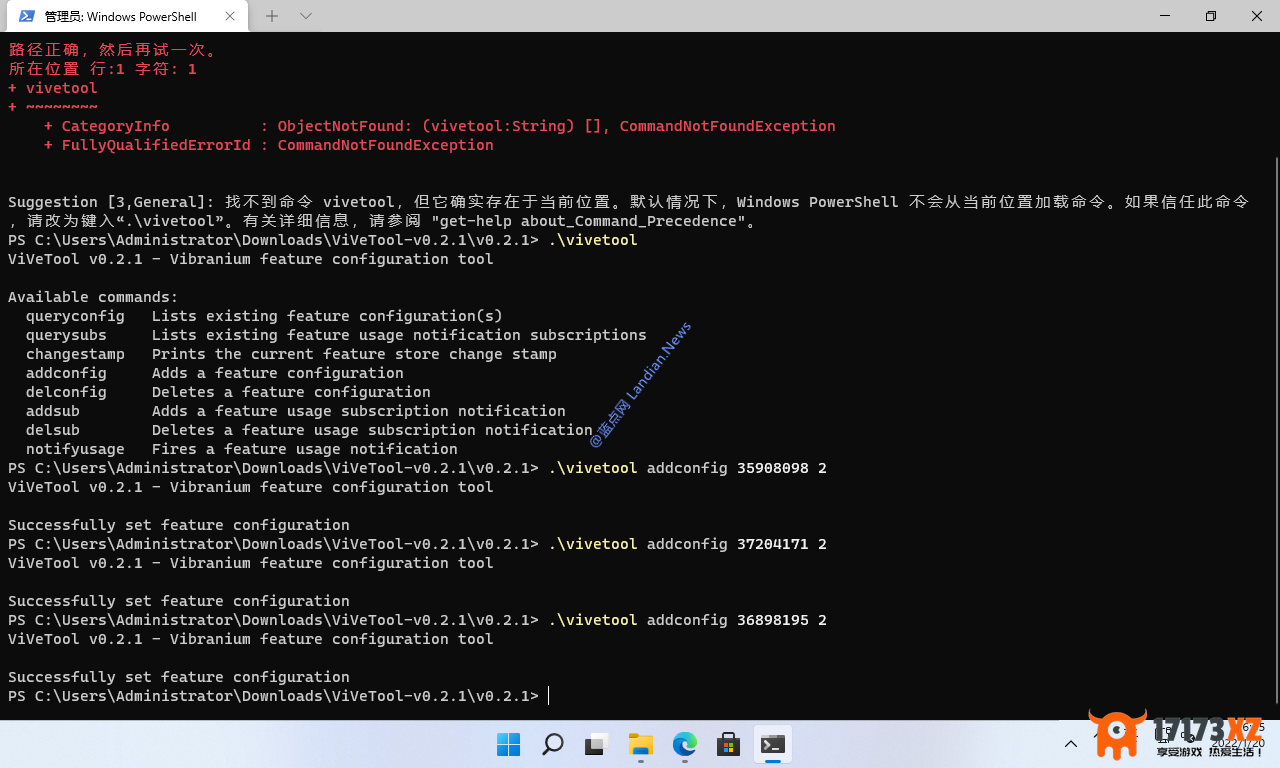Click the Windows Terminal taskbar icon
This screenshot has width=1280, height=768.
pos(773,744)
